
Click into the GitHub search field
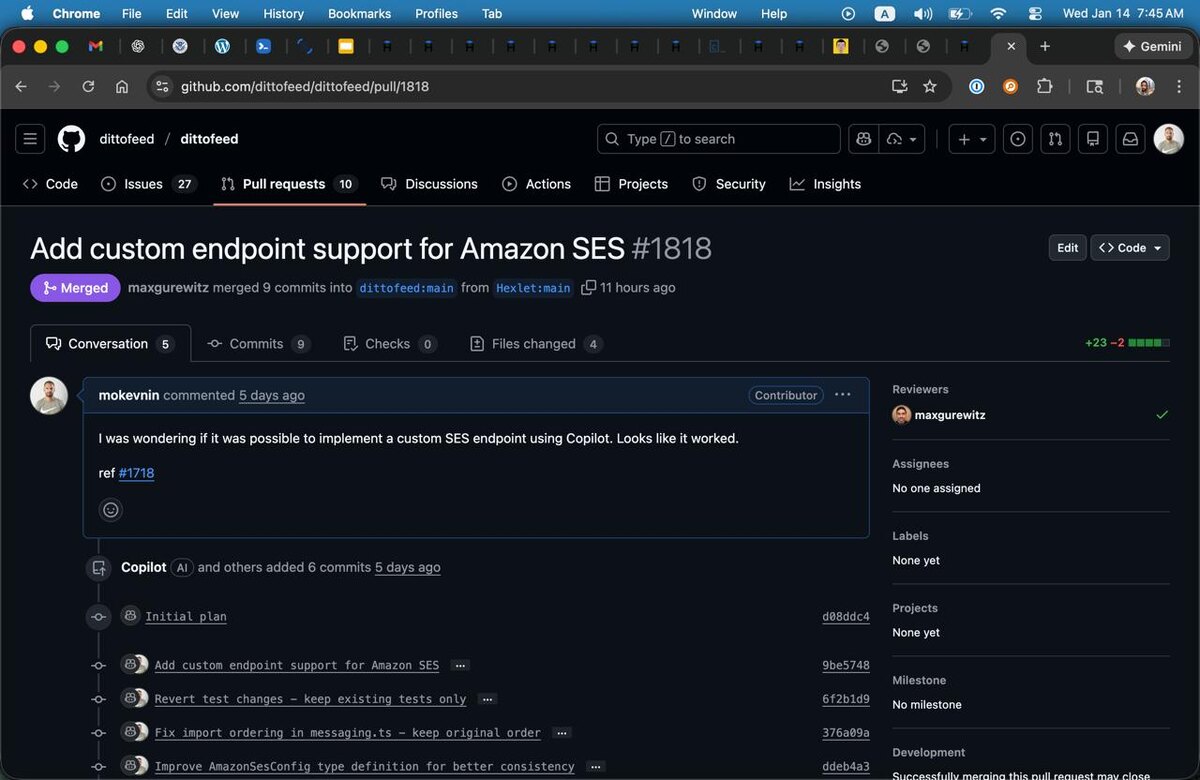(x=719, y=139)
